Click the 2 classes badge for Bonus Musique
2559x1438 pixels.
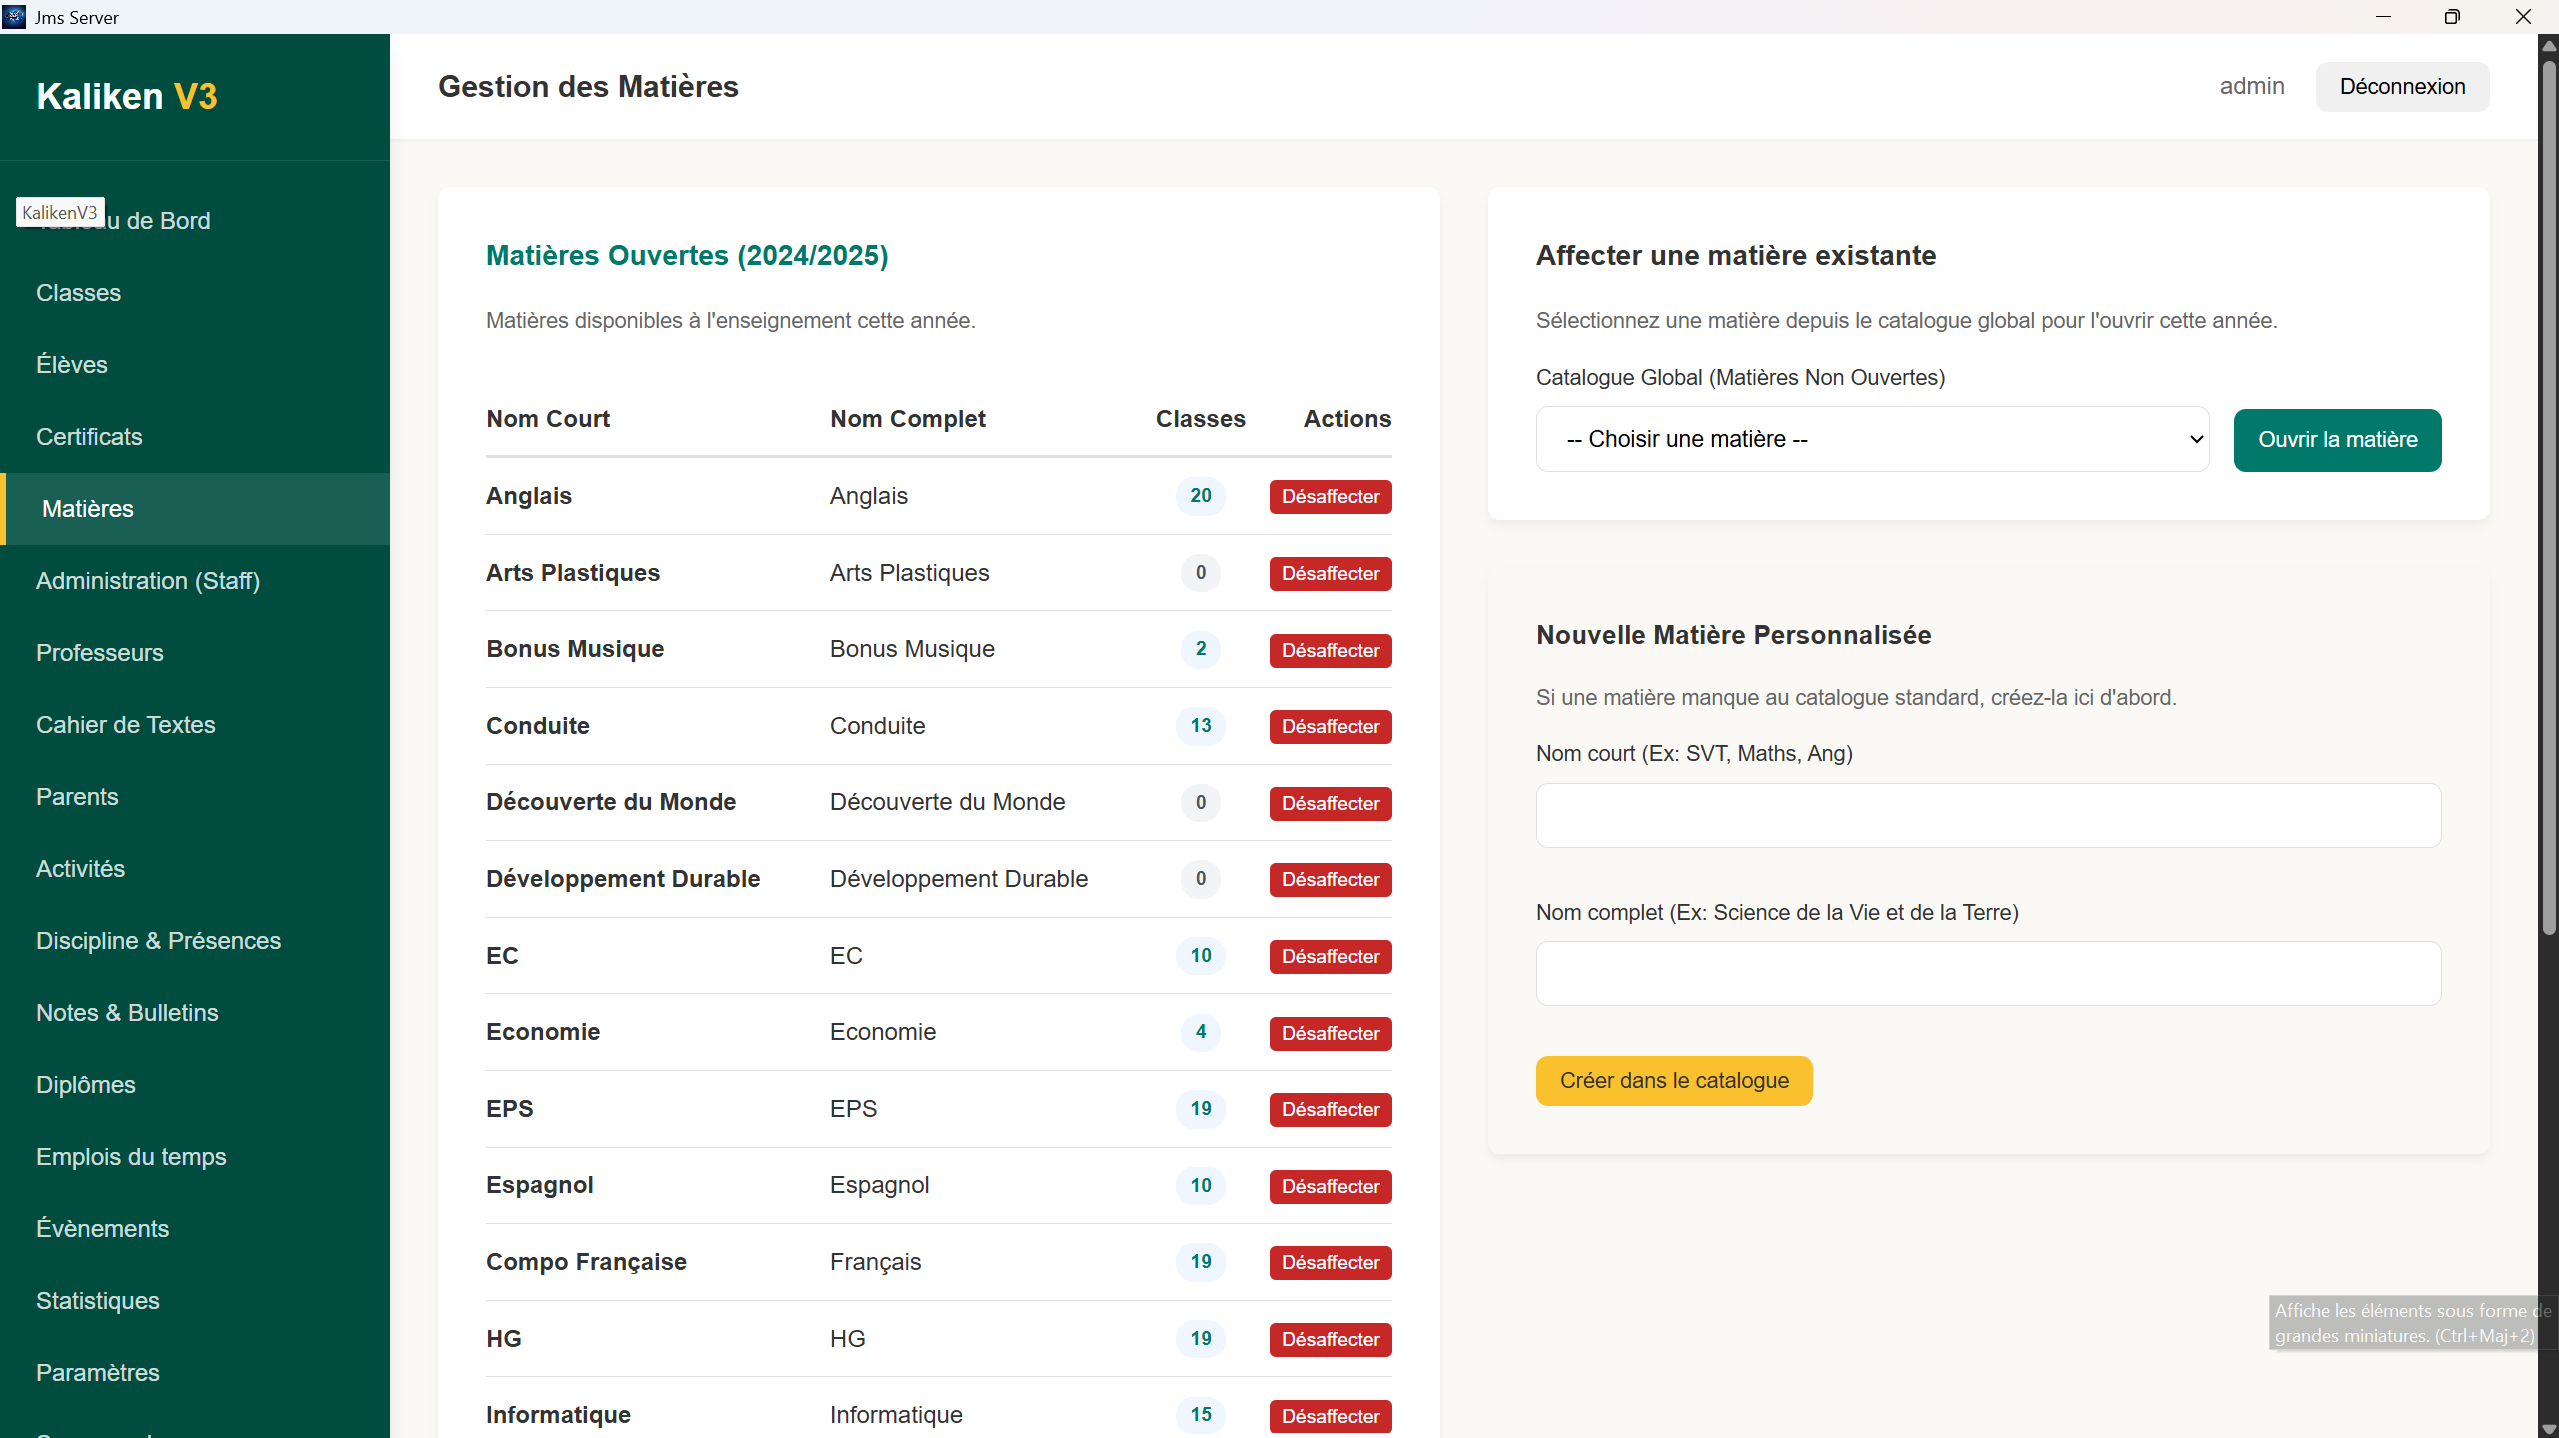point(1200,649)
